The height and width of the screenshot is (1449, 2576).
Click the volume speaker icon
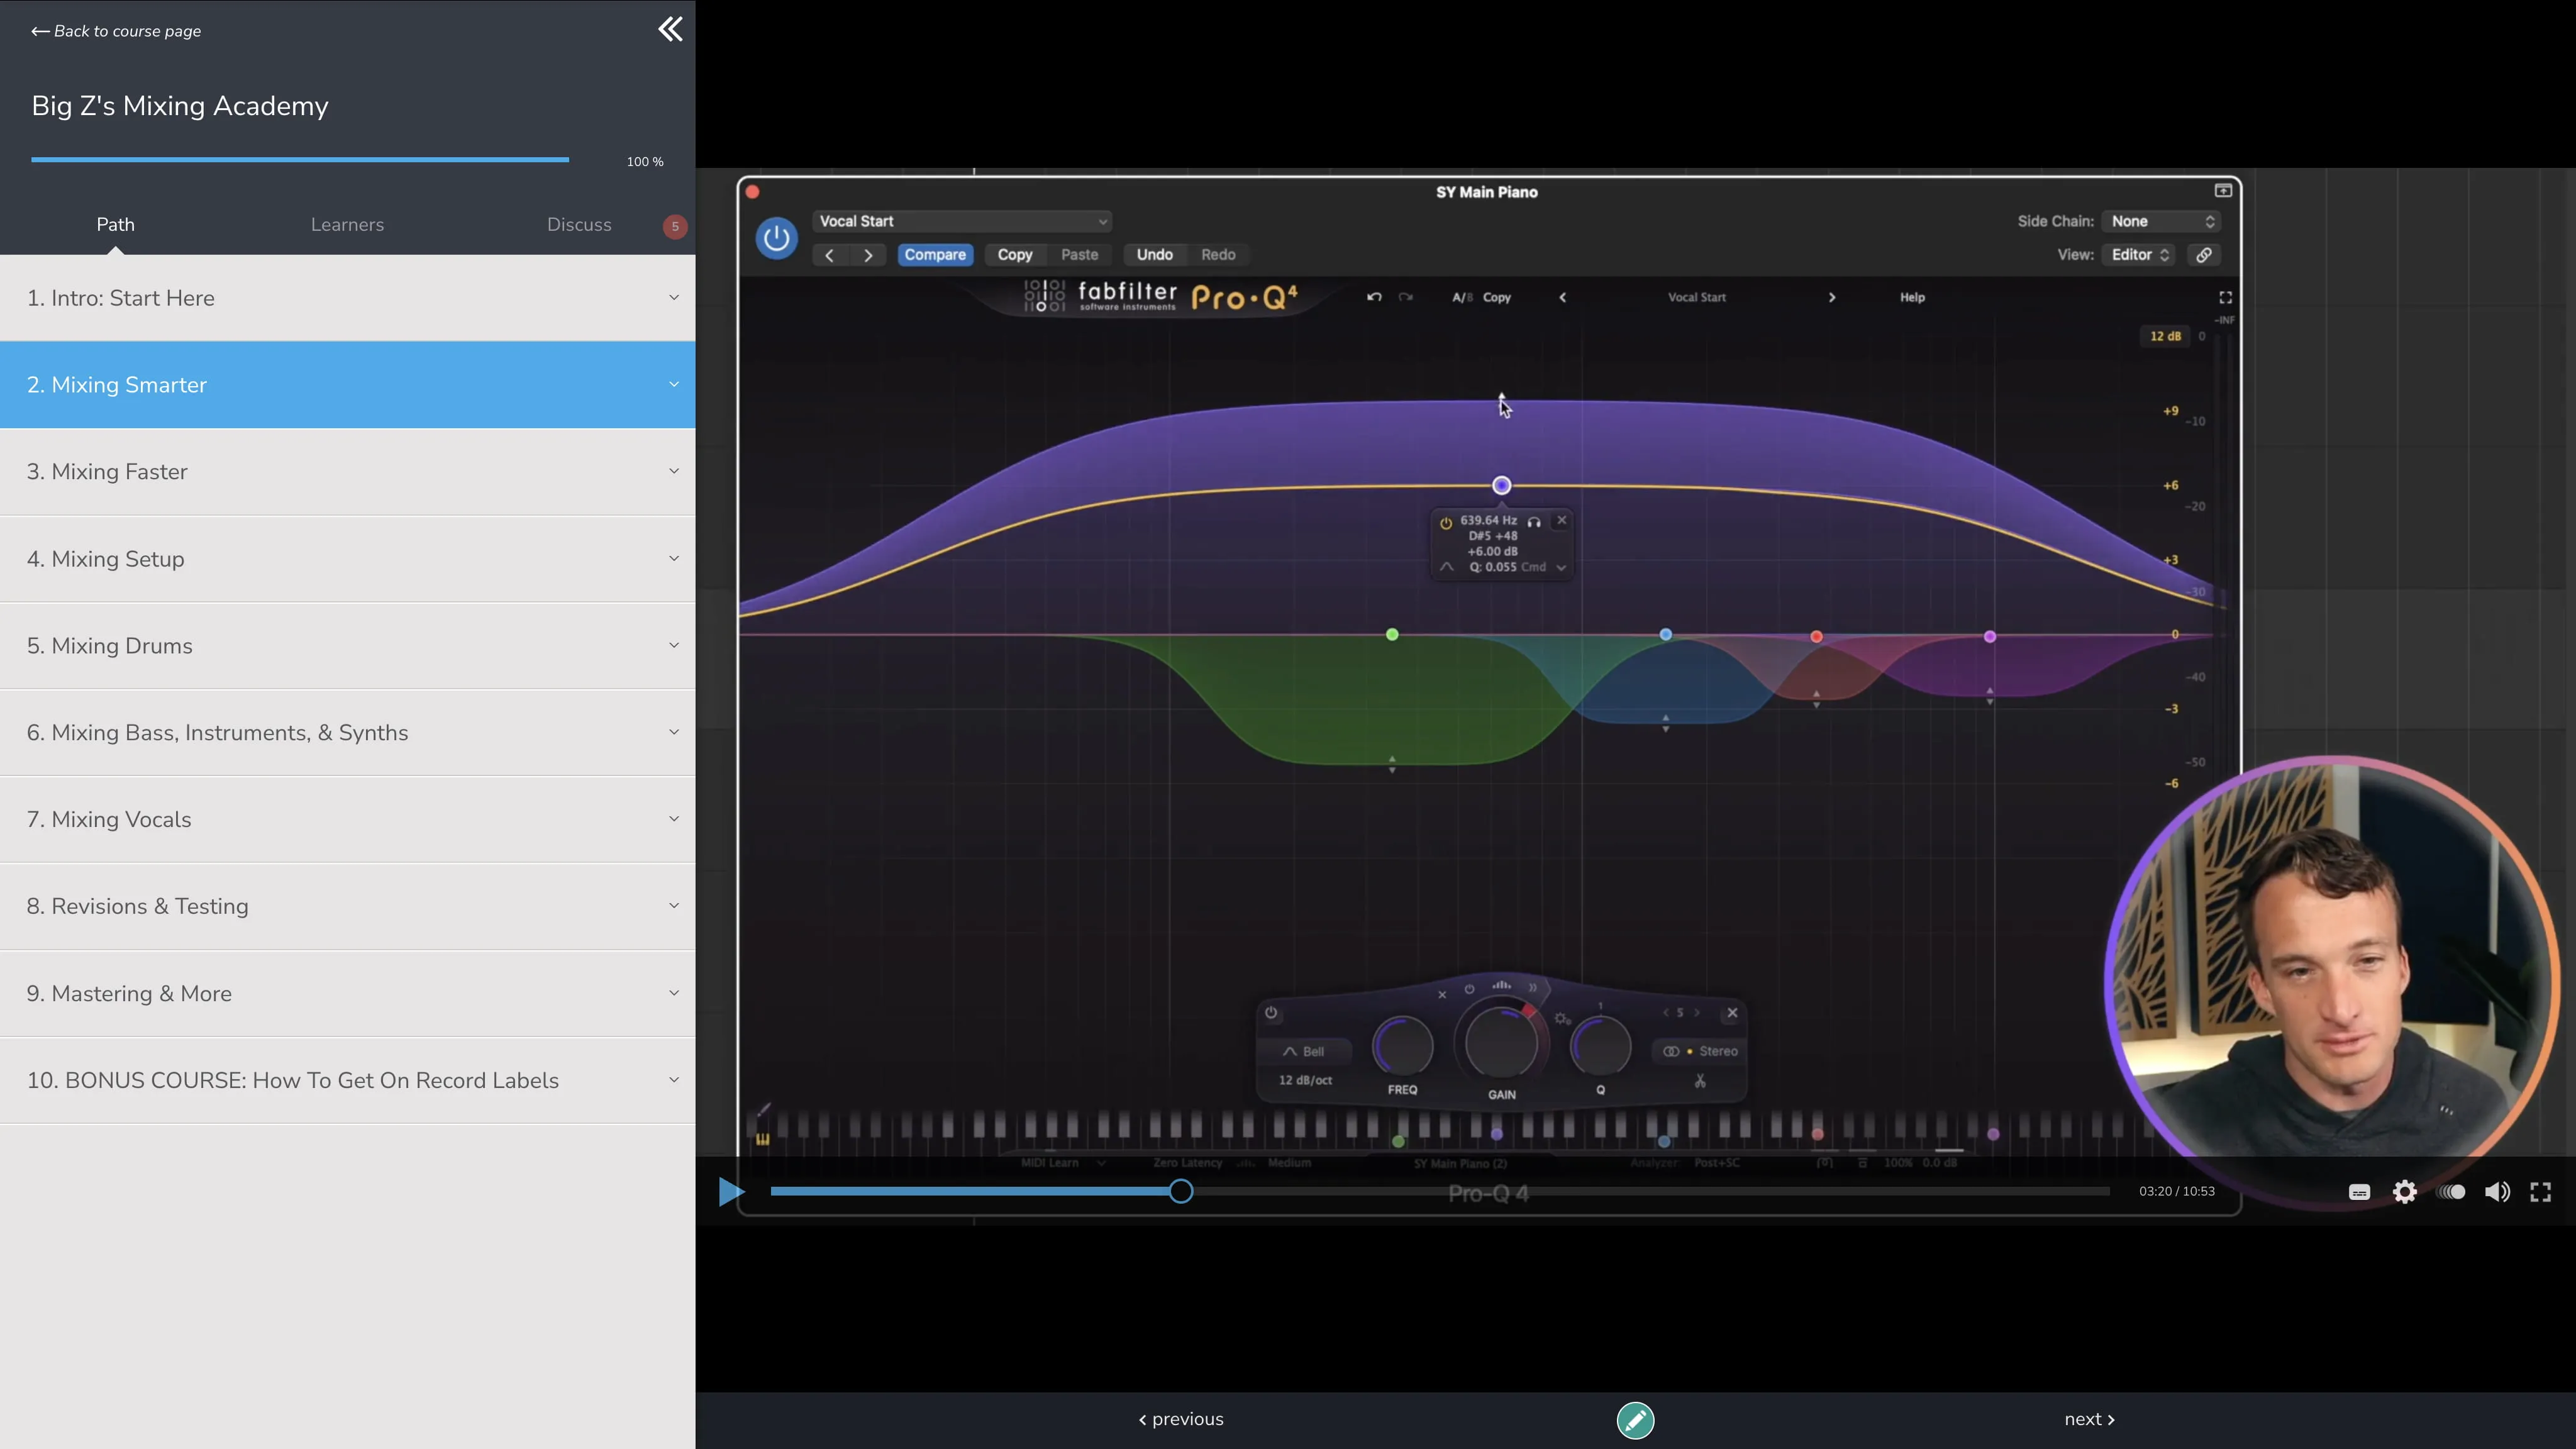pyautogui.click(x=2497, y=1191)
